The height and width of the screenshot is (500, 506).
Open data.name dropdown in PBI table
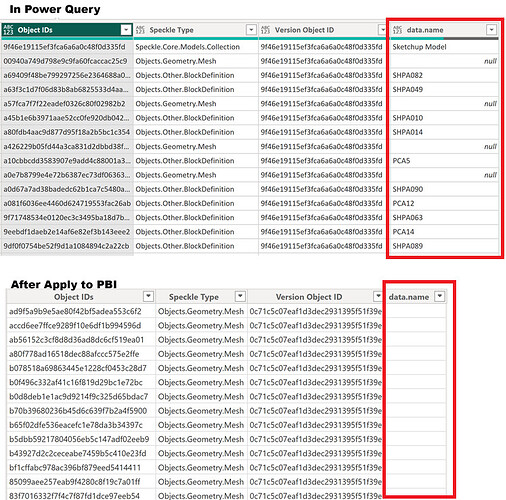[440, 296]
